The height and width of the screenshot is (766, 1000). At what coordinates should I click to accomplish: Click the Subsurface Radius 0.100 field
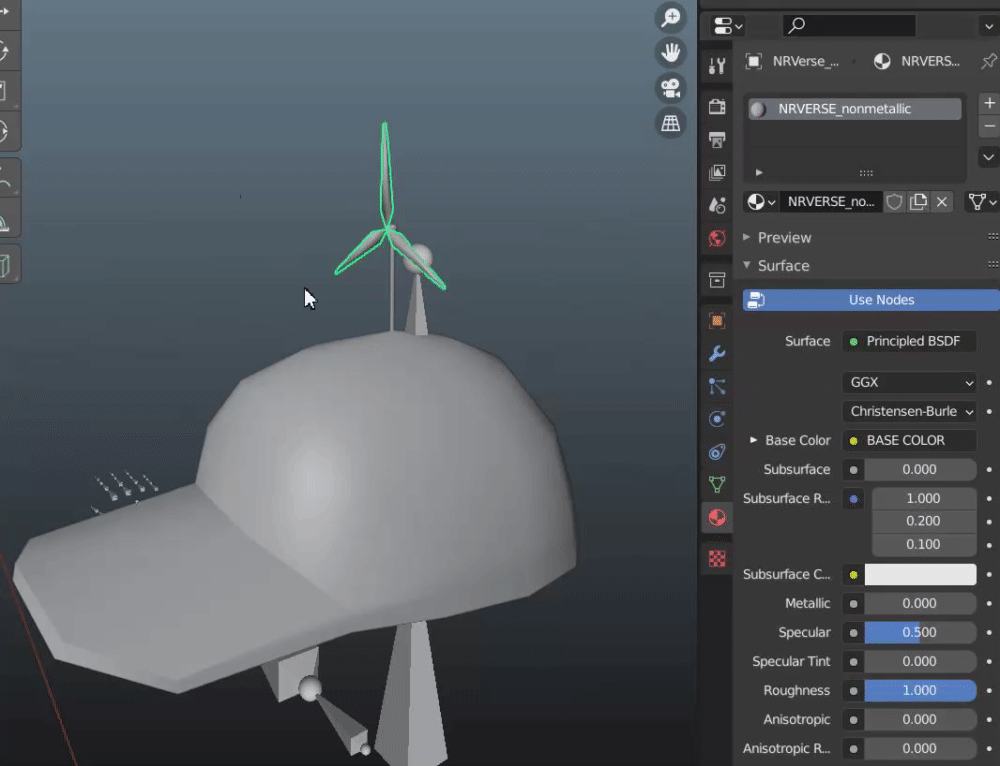click(923, 545)
